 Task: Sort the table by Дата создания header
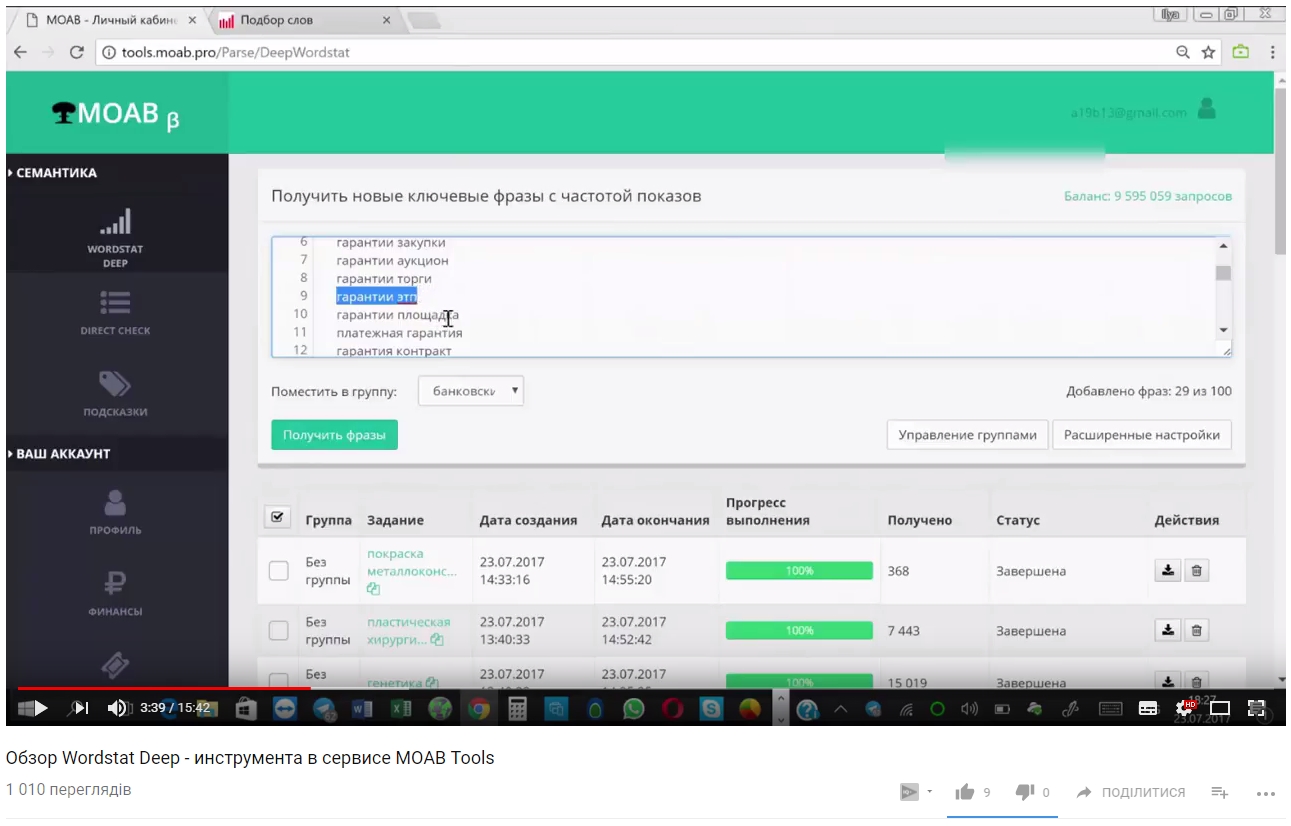coord(528,520)
